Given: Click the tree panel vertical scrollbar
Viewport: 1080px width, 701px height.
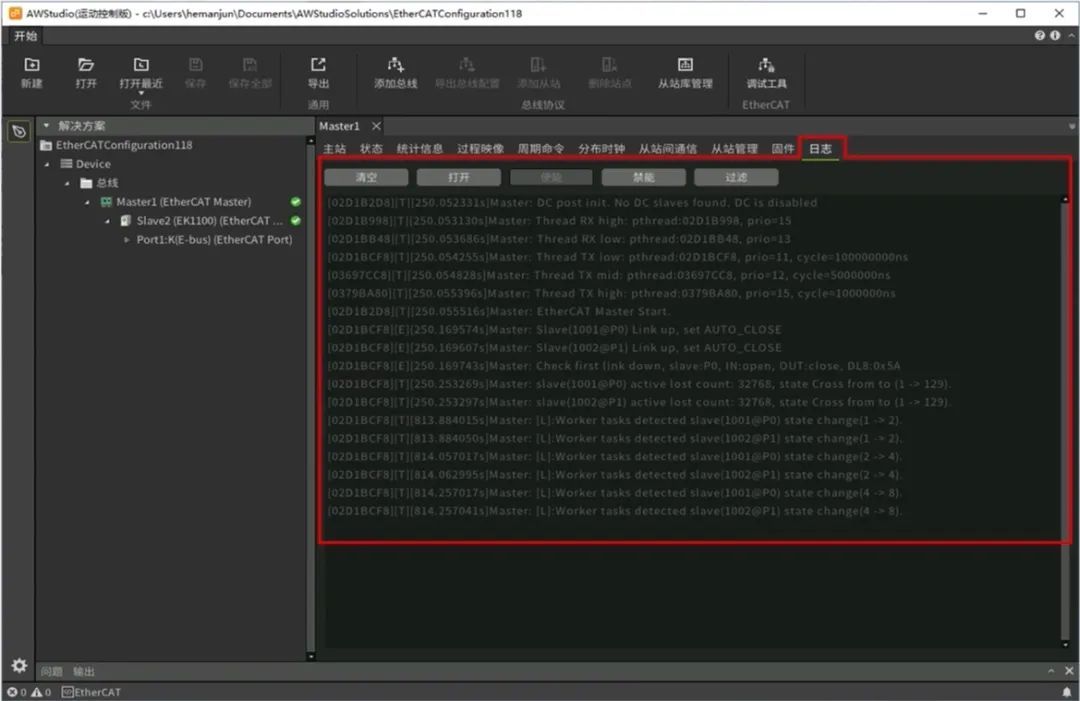Looking at the screenshot, I should pyautogui.click(x=311, y=397).
